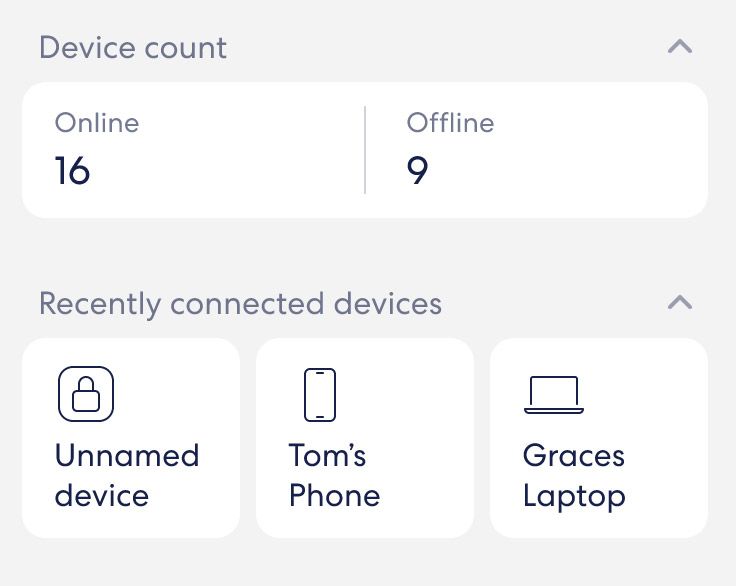Click the Unnamed device name text
Viewport: 736px width, 586px height.
click(x=127, y=476)
